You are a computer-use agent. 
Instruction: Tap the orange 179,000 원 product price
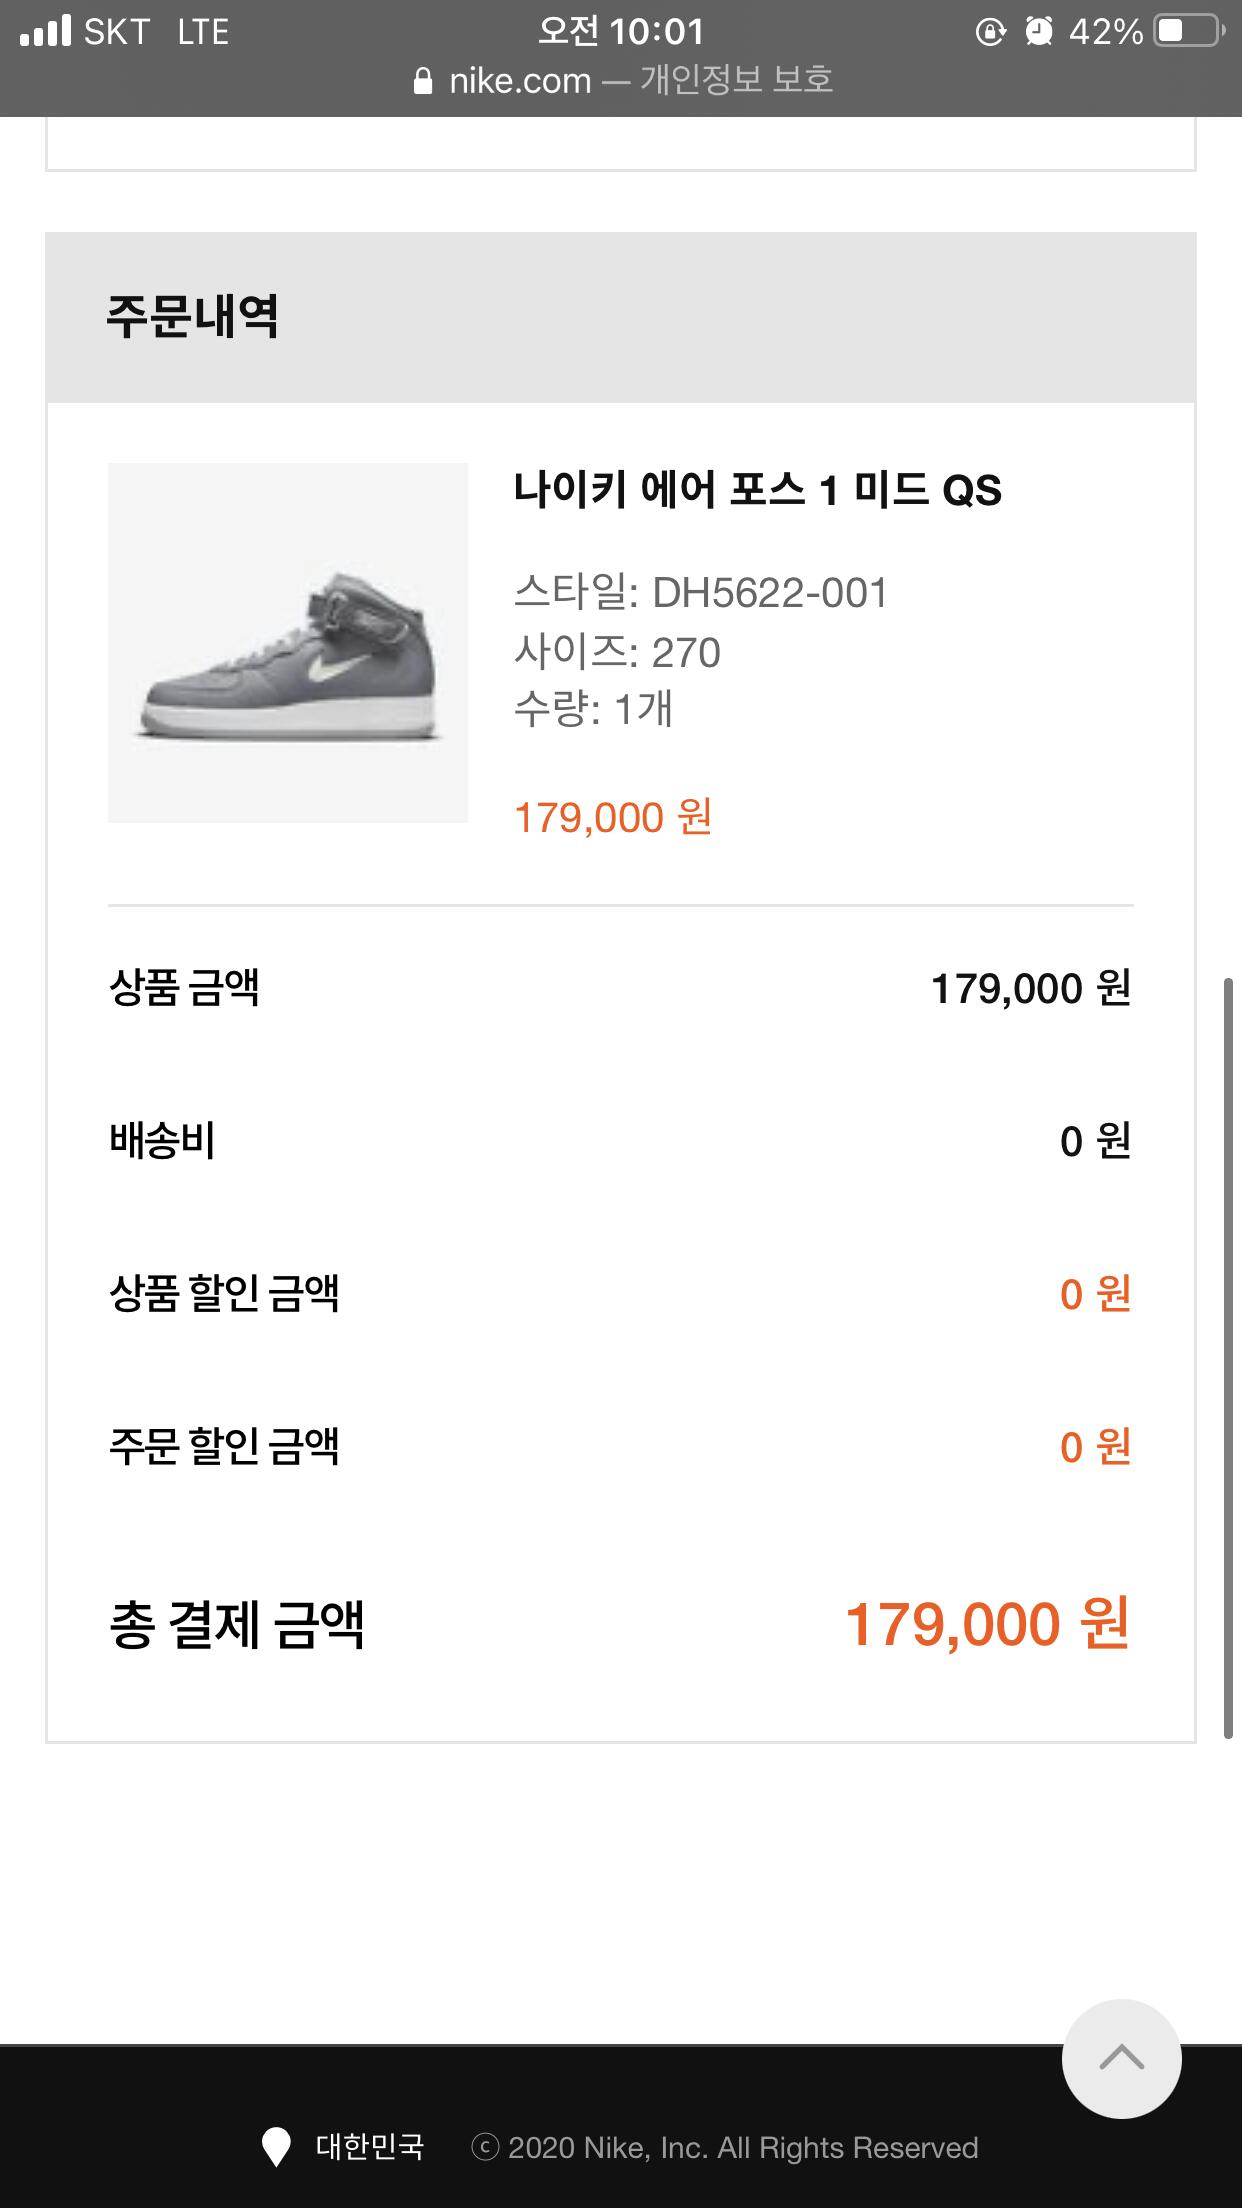point(613,818)
